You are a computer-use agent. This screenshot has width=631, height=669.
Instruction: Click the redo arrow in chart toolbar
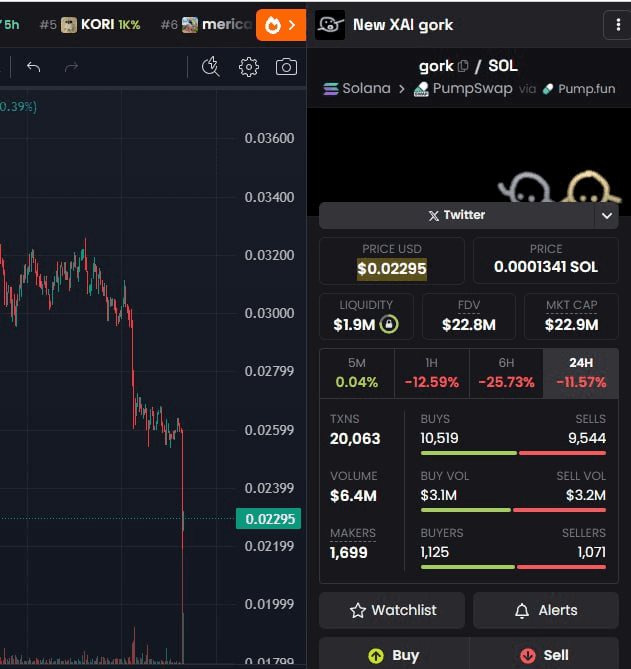click(71, 67)
